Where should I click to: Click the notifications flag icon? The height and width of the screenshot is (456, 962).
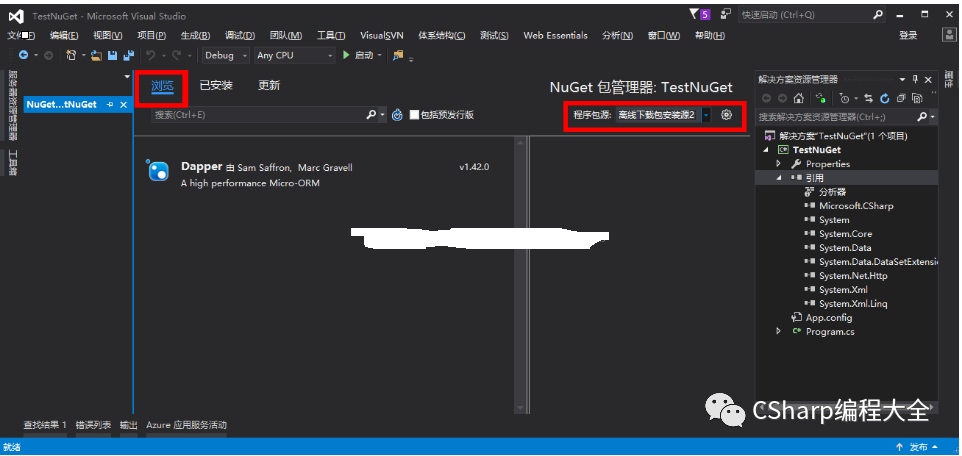(694, 14)
